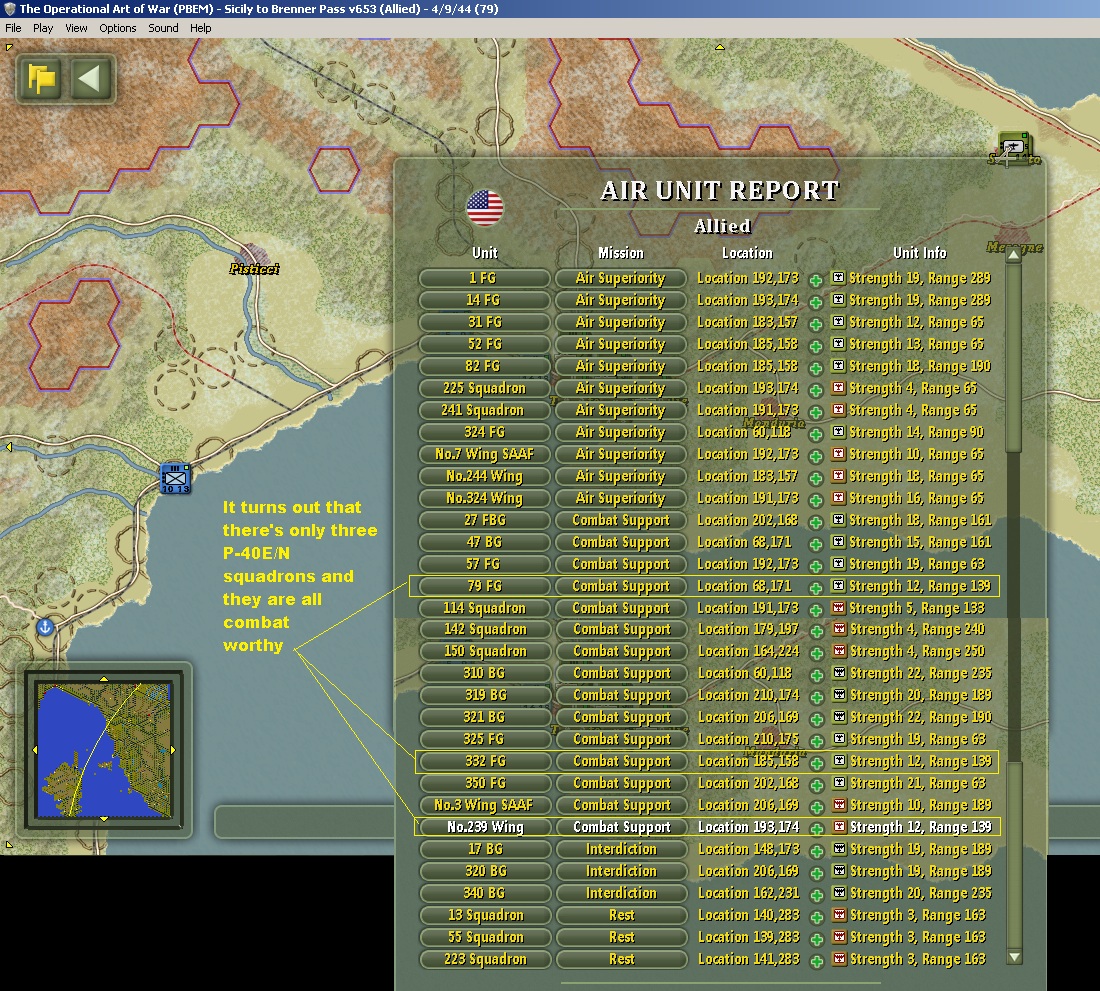Click Combat Support mission for 27 FBG
Viewport: 1100px width, 991px height.
(620, 520)
